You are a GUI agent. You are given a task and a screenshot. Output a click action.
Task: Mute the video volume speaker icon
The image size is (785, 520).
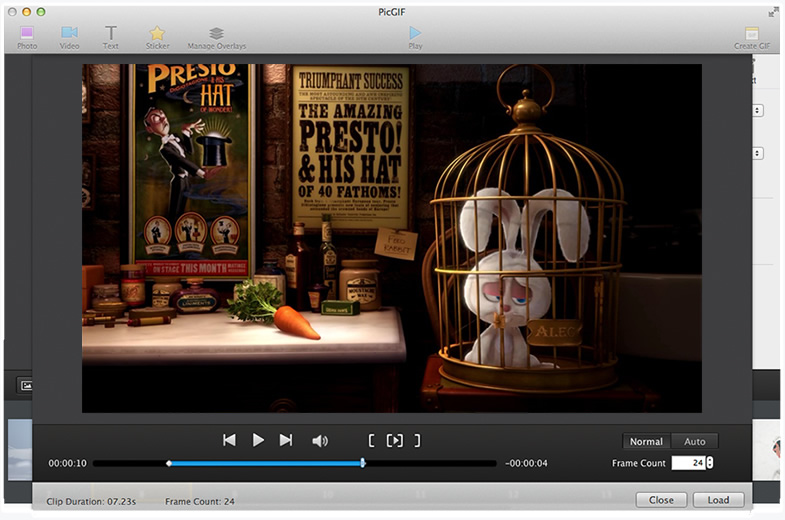(x=320, y=440)
